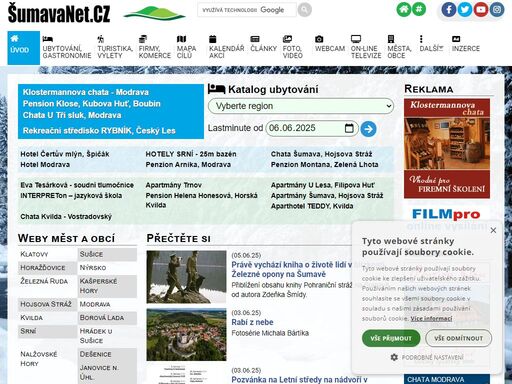The height and width of the screenshot is (384, 512).
Task: Open Více informací cookie link
Action: pos(431,319)
